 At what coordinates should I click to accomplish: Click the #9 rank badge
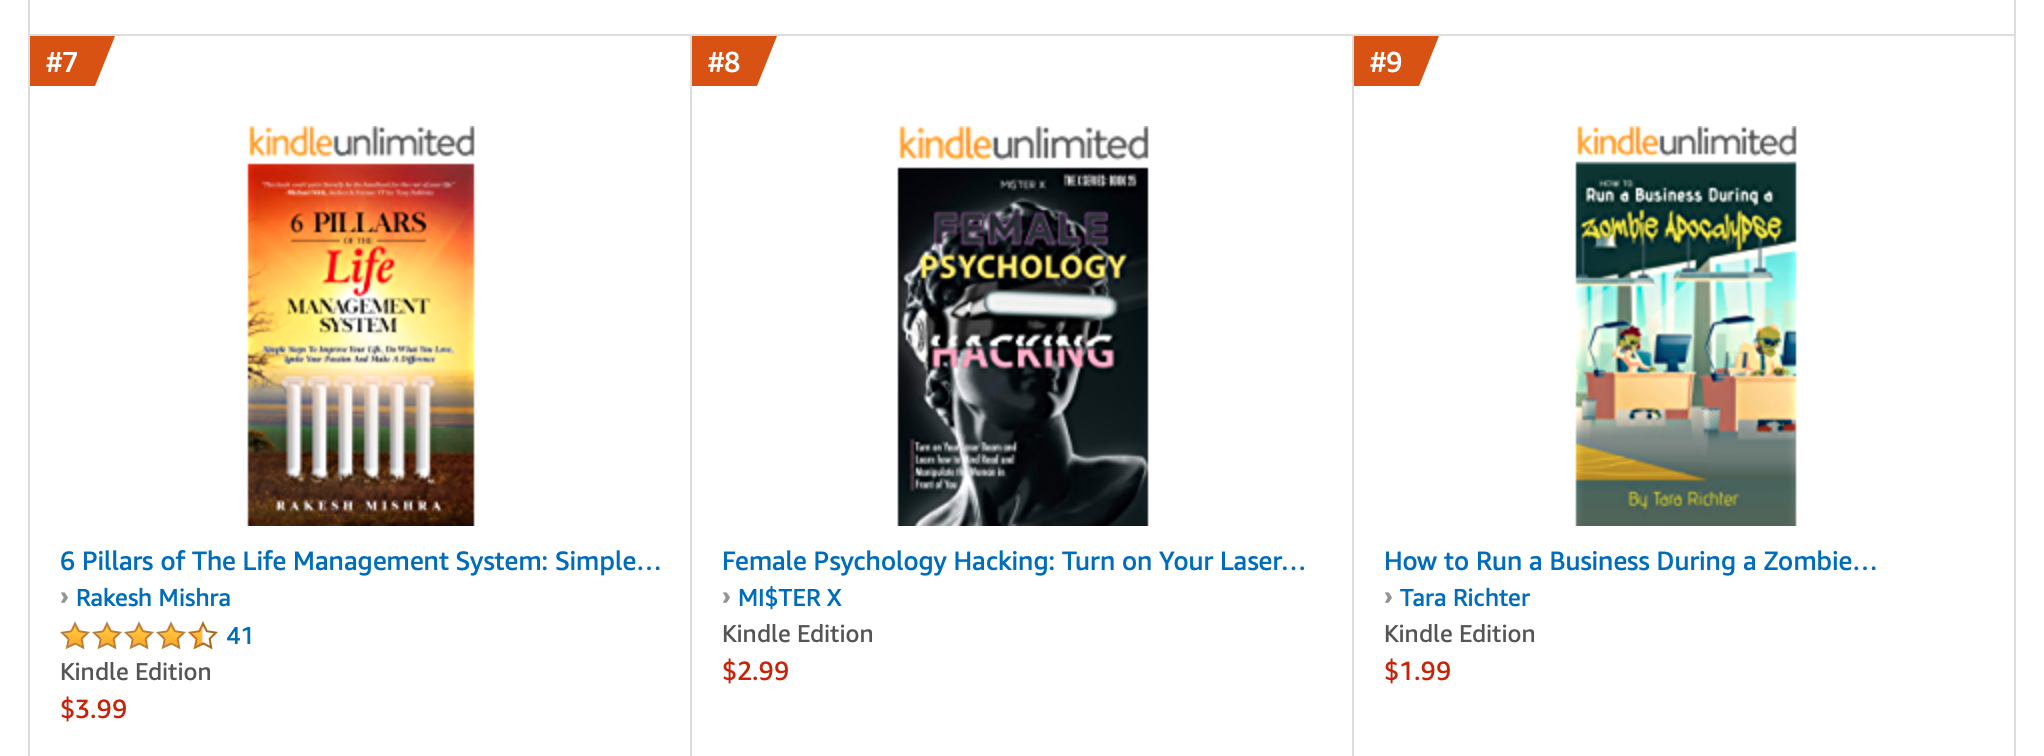[x=1387, y=62]
